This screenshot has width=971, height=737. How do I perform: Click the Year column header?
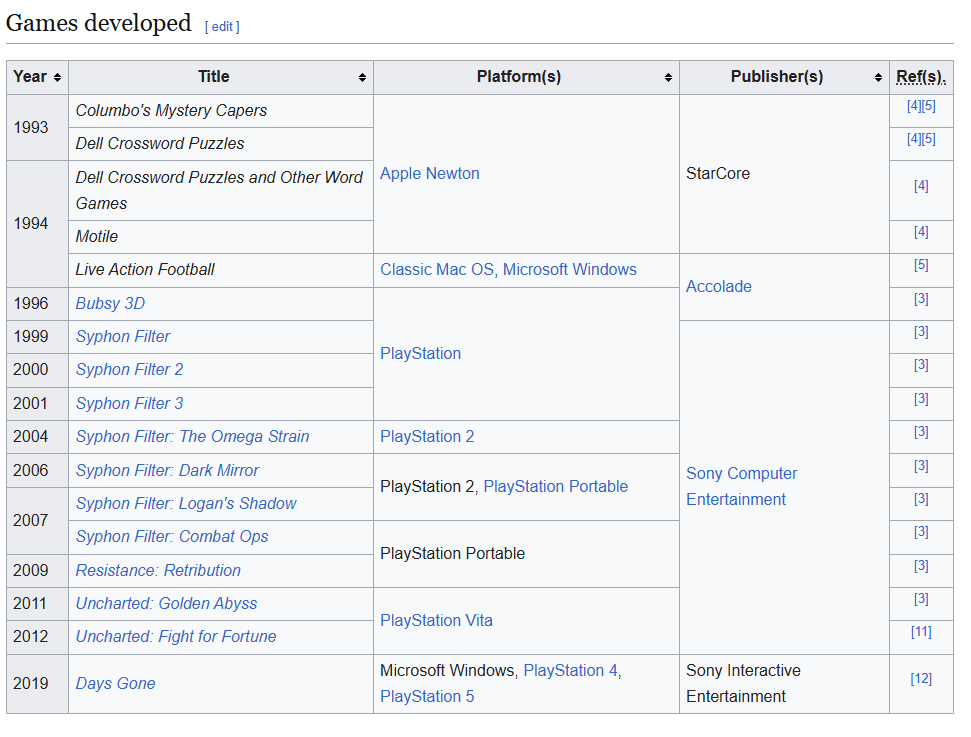coord(37,77)
